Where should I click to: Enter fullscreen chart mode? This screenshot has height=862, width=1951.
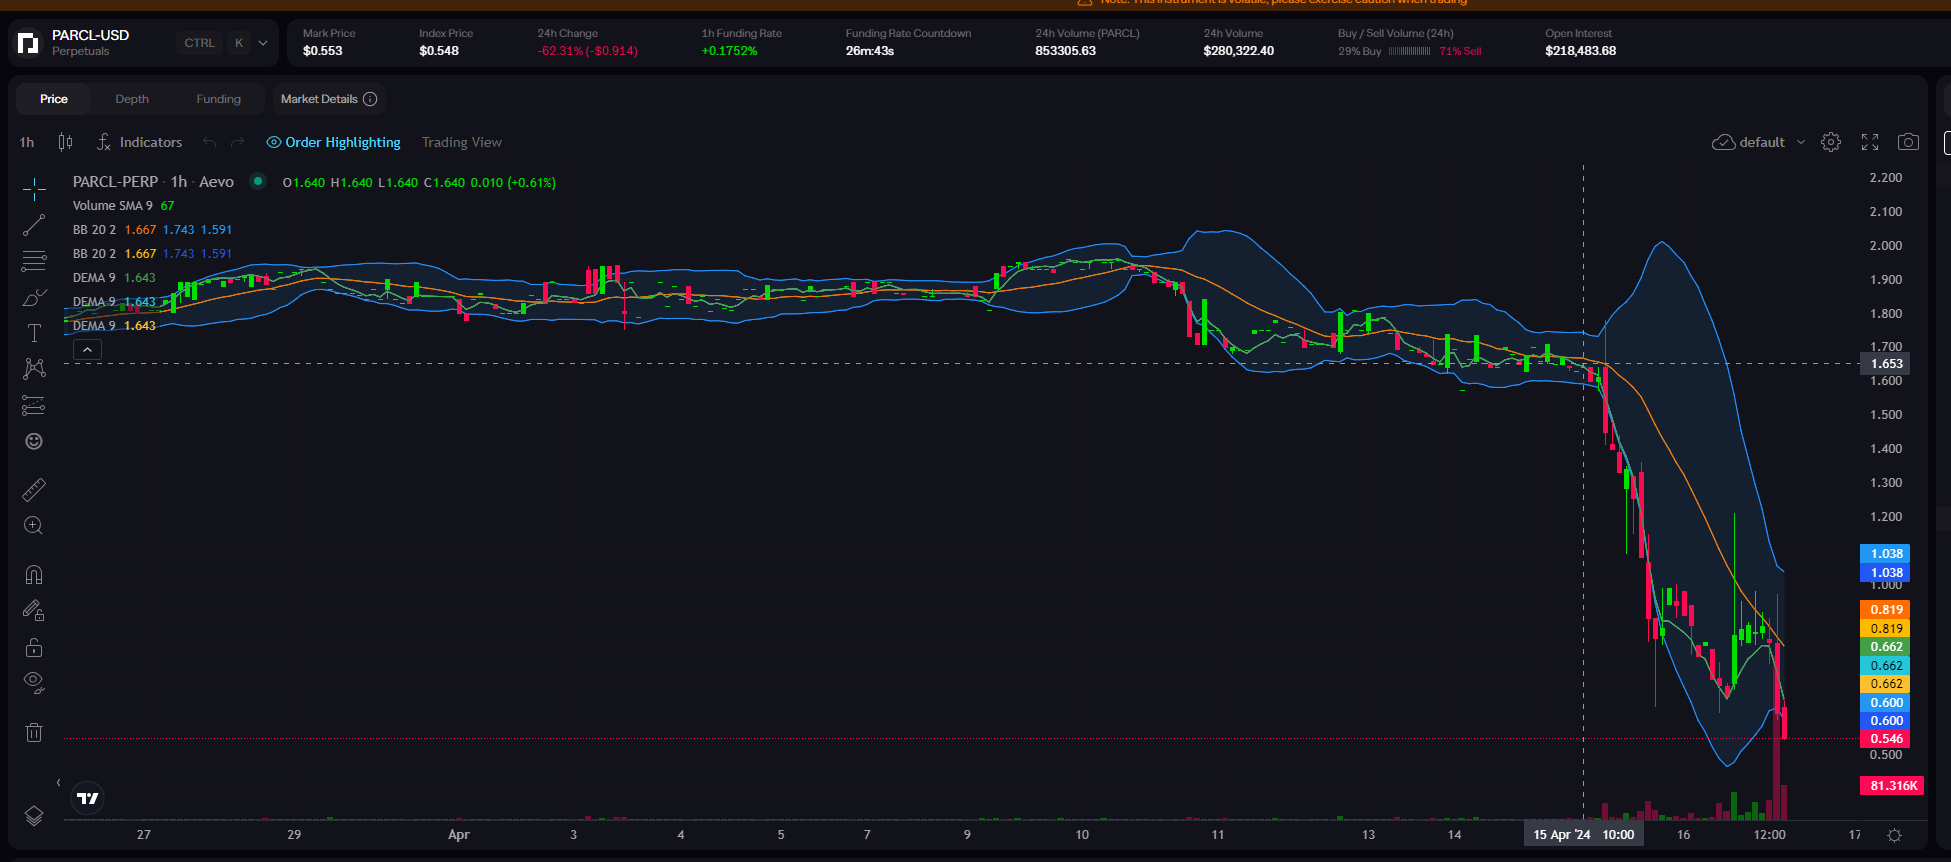coord(1870,142)
